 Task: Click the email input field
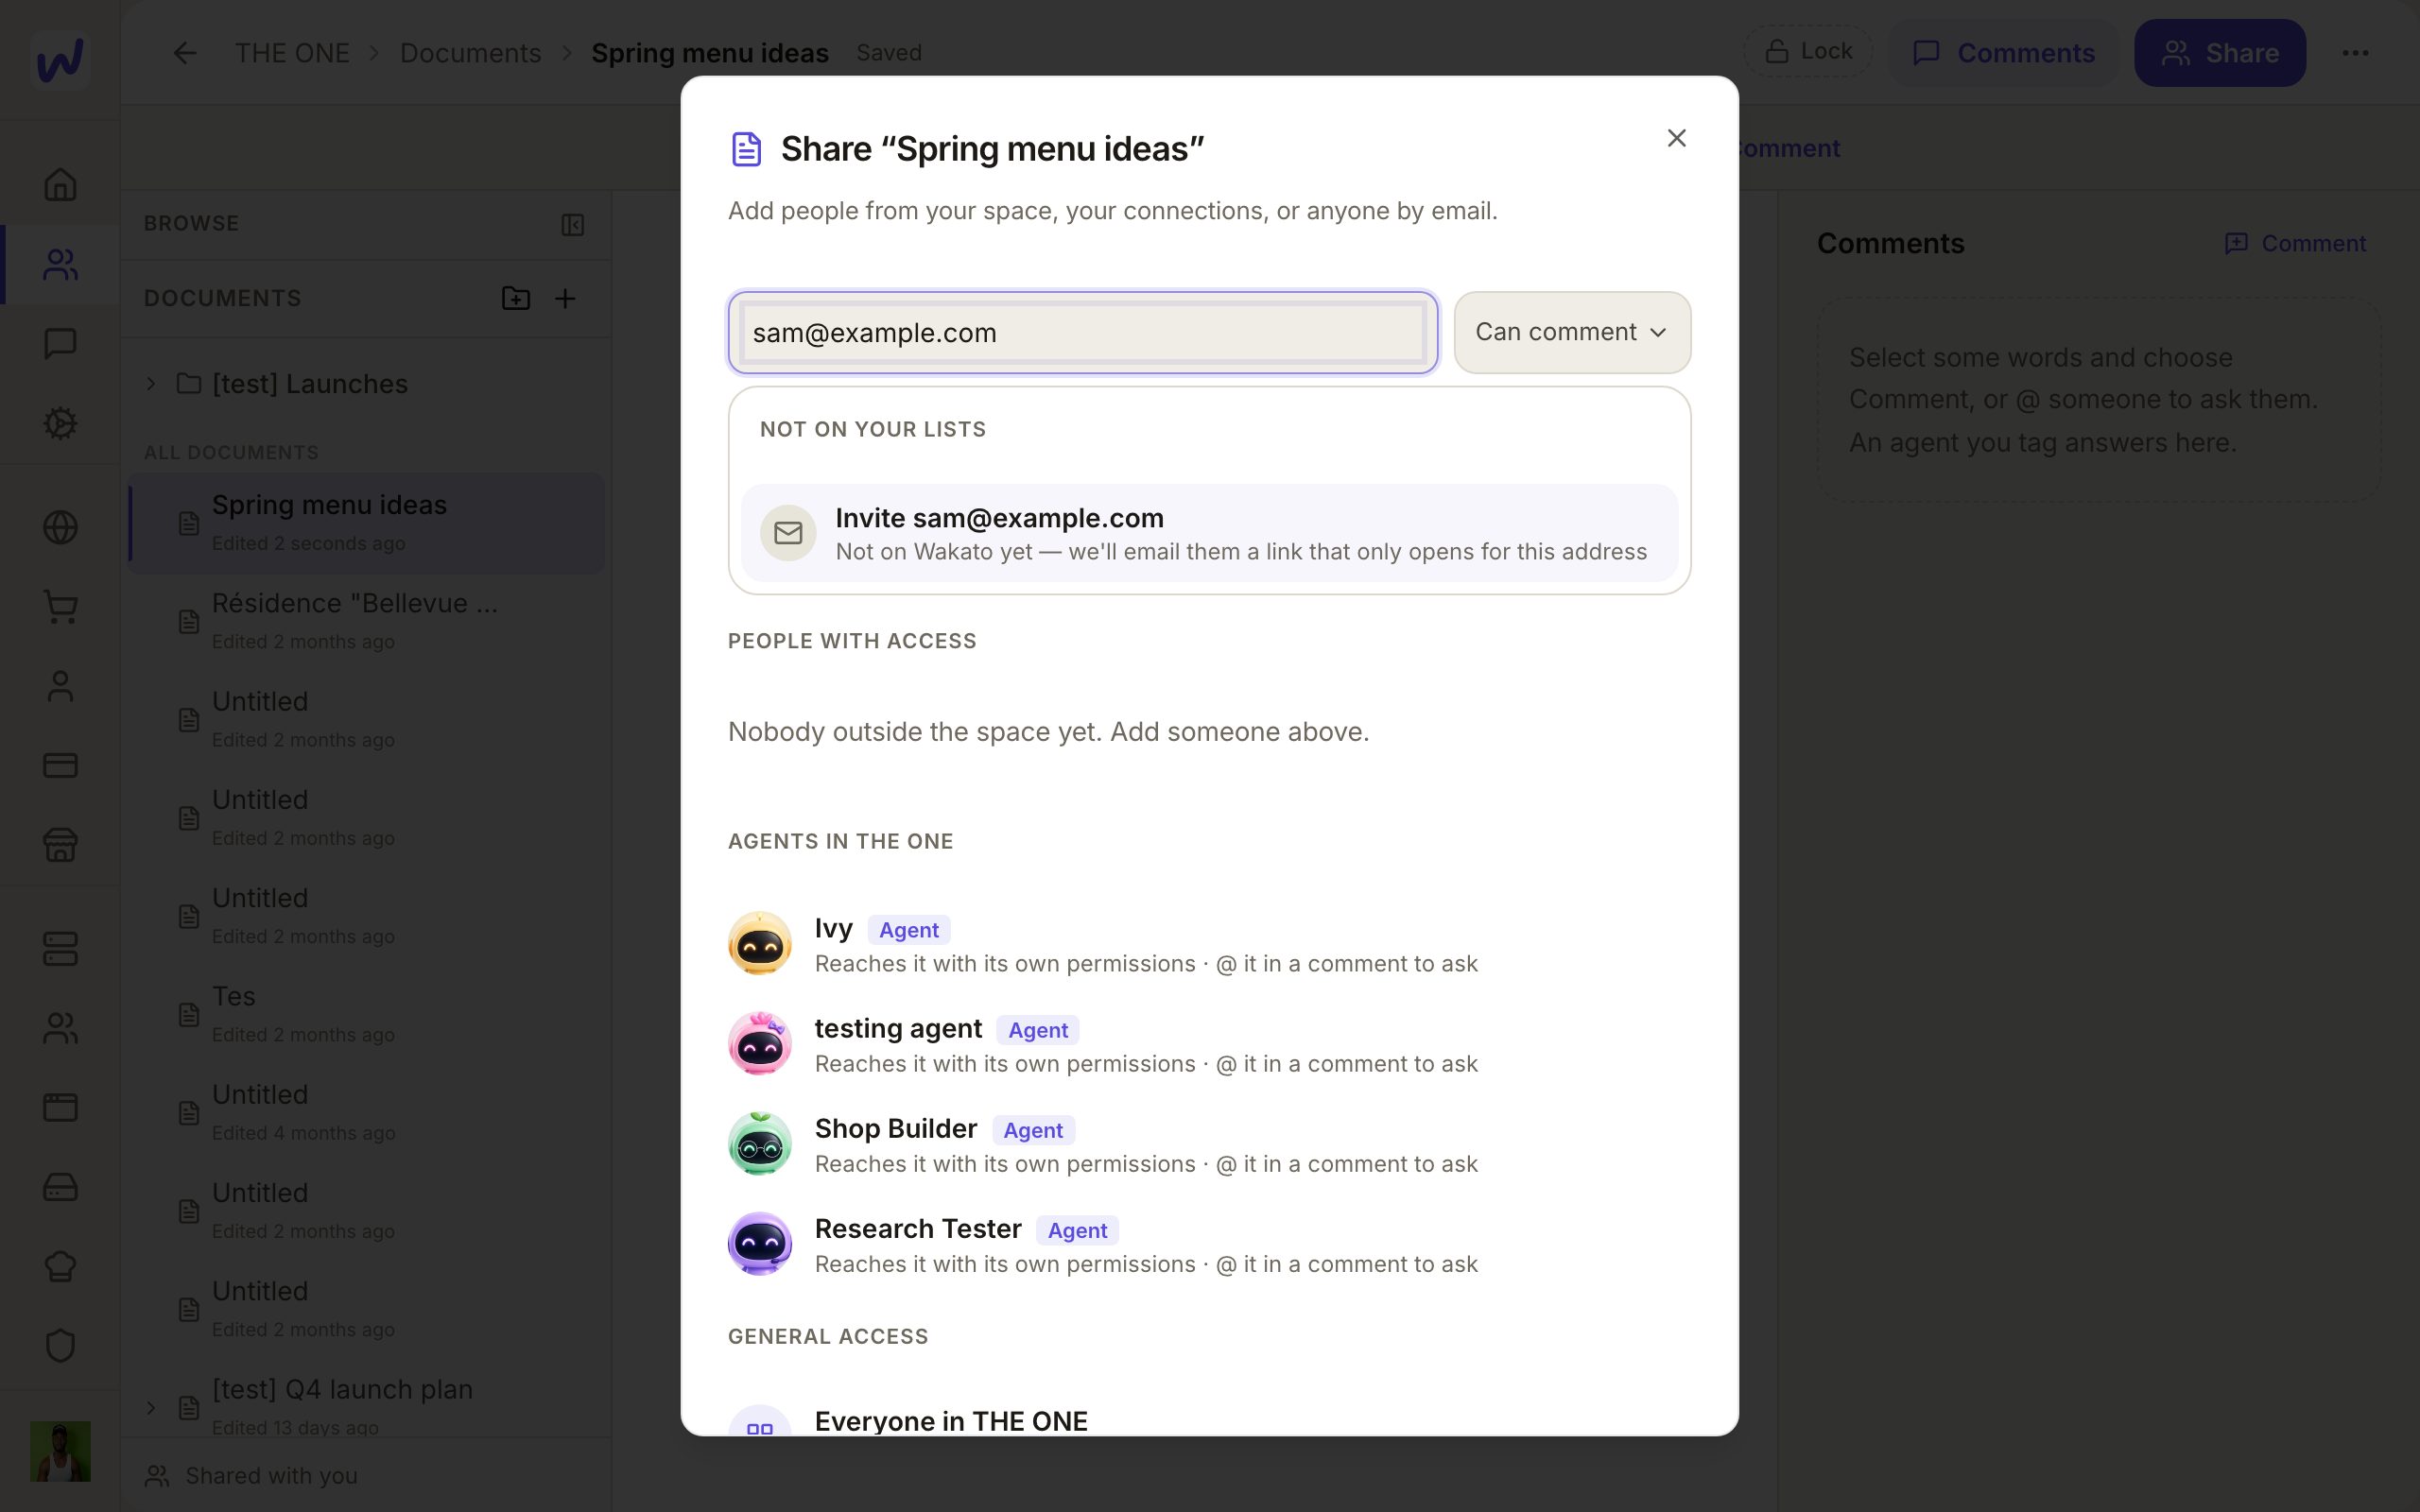1083,333
